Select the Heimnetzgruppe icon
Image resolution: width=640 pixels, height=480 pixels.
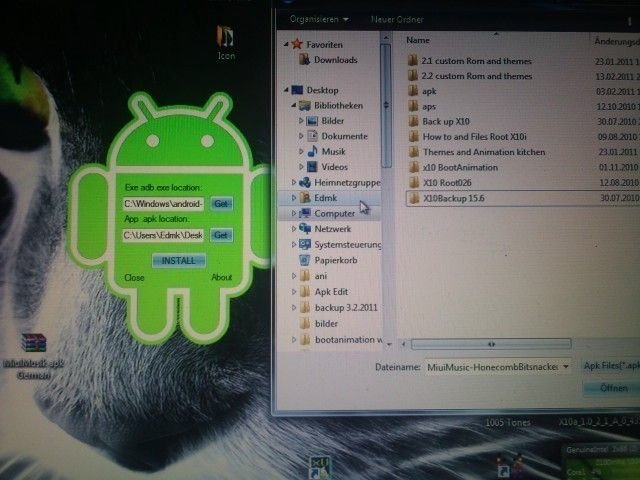click(x=304, y=182)
